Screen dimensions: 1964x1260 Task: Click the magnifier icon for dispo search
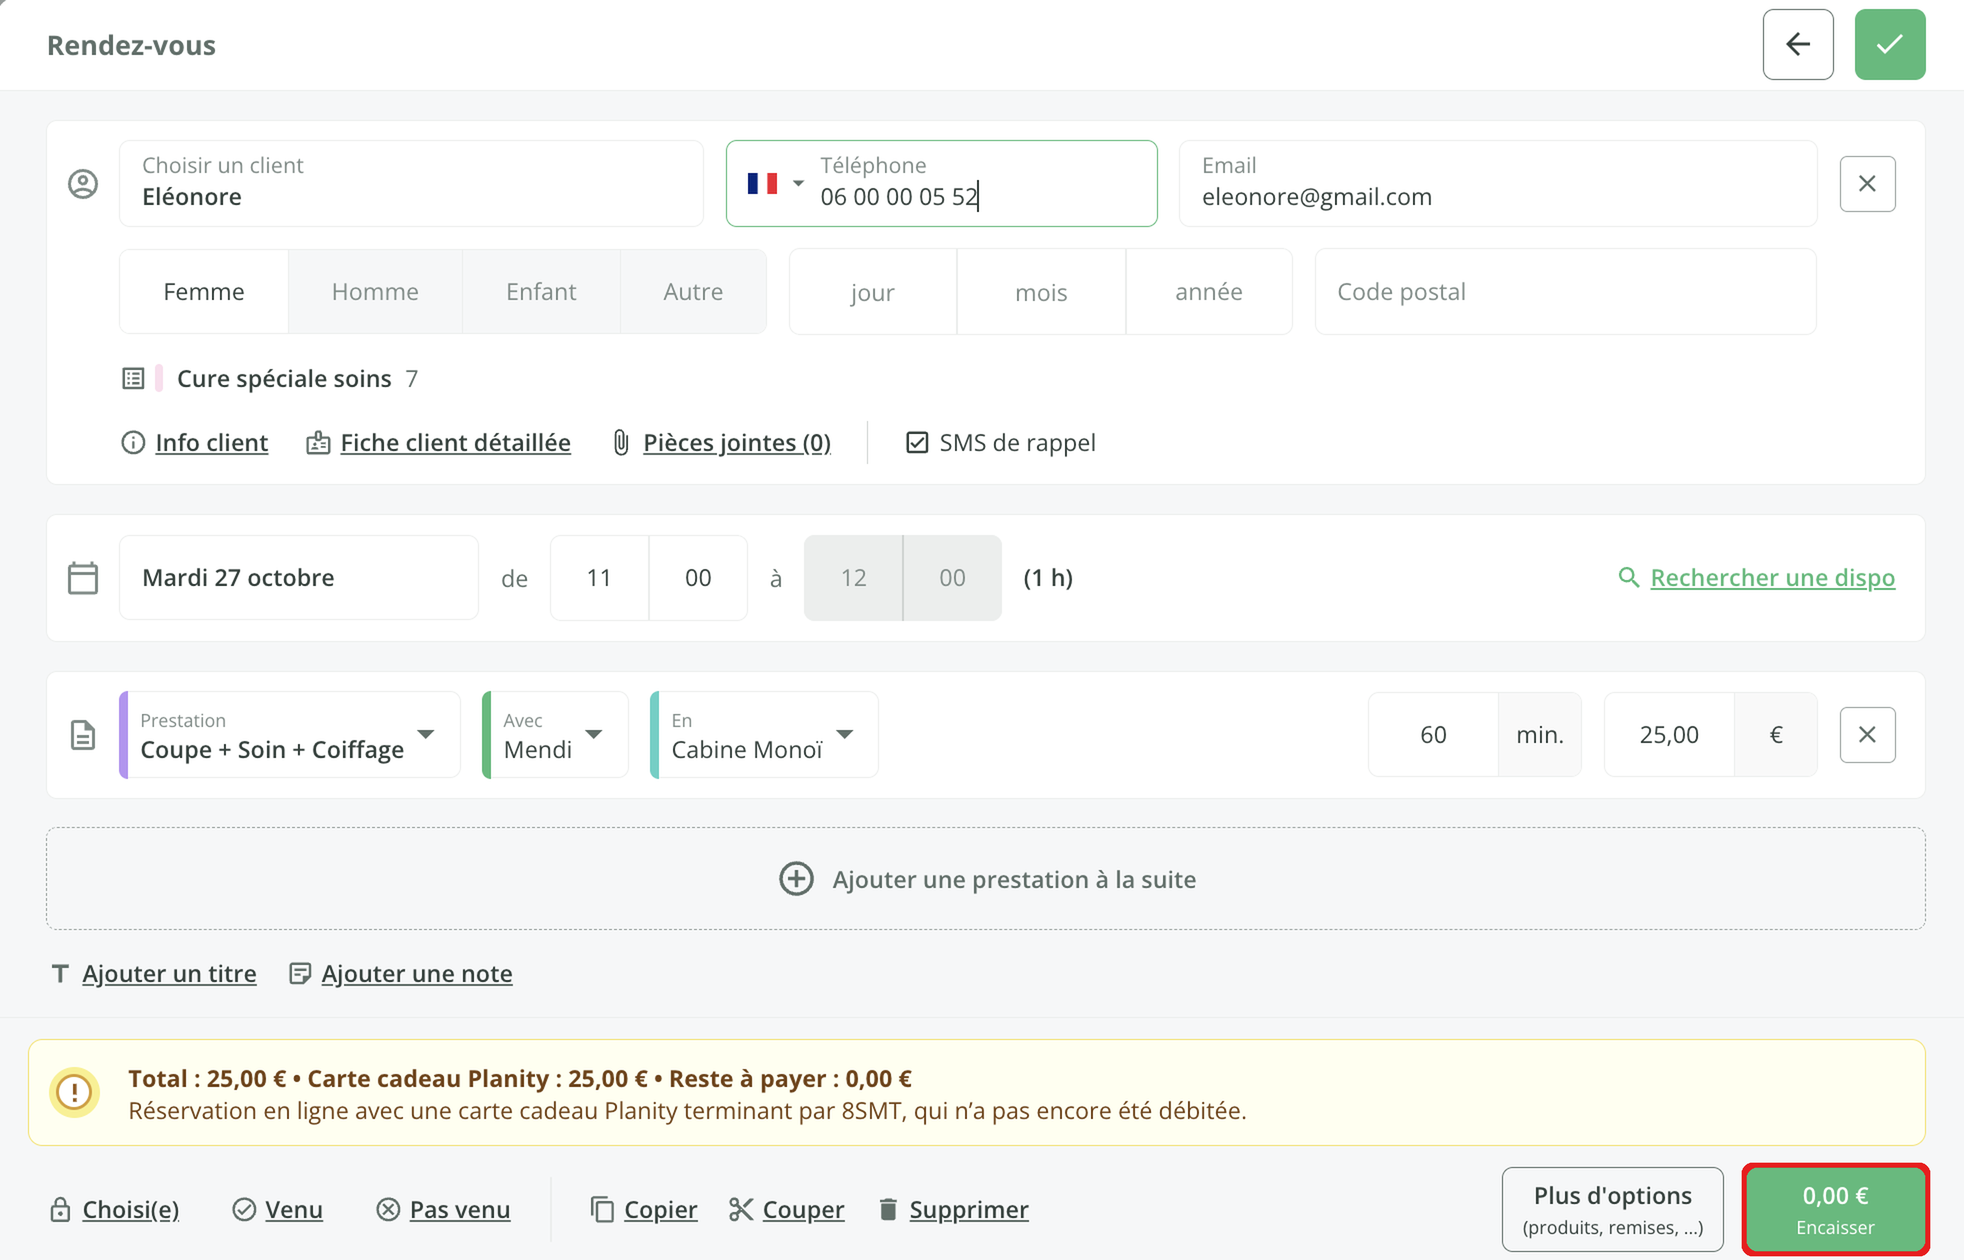pos(1628,578)
